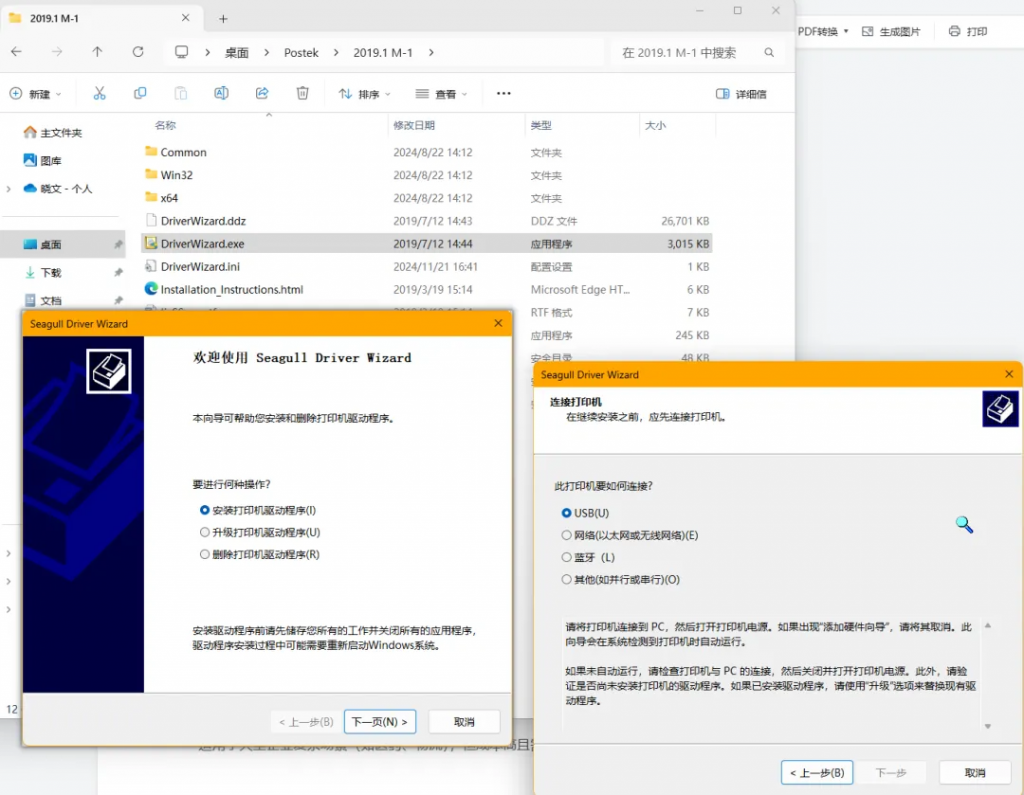Click the generate image button in background app
The width and height of the screenshot is (1024, 795).
[x=891, y=31]
